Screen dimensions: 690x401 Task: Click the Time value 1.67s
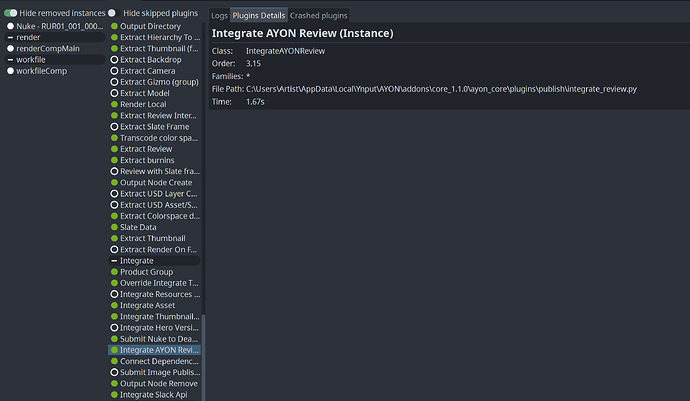(255, 102)
